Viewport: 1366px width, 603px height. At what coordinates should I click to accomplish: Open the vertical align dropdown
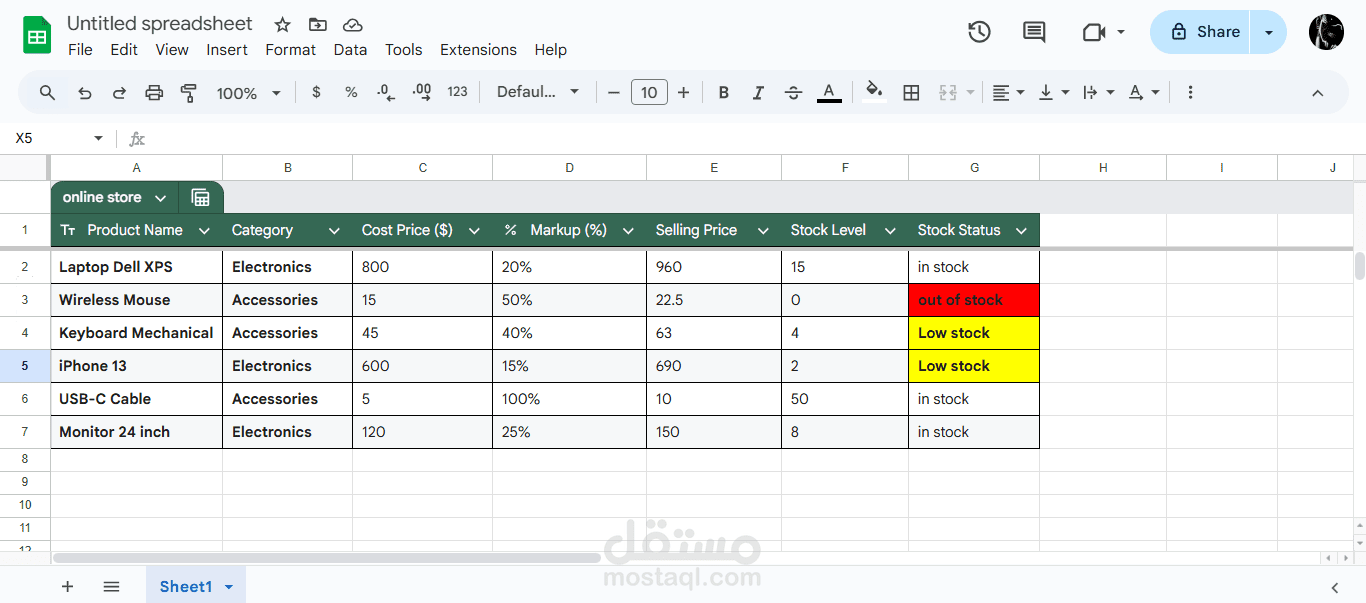[1054, 92]
